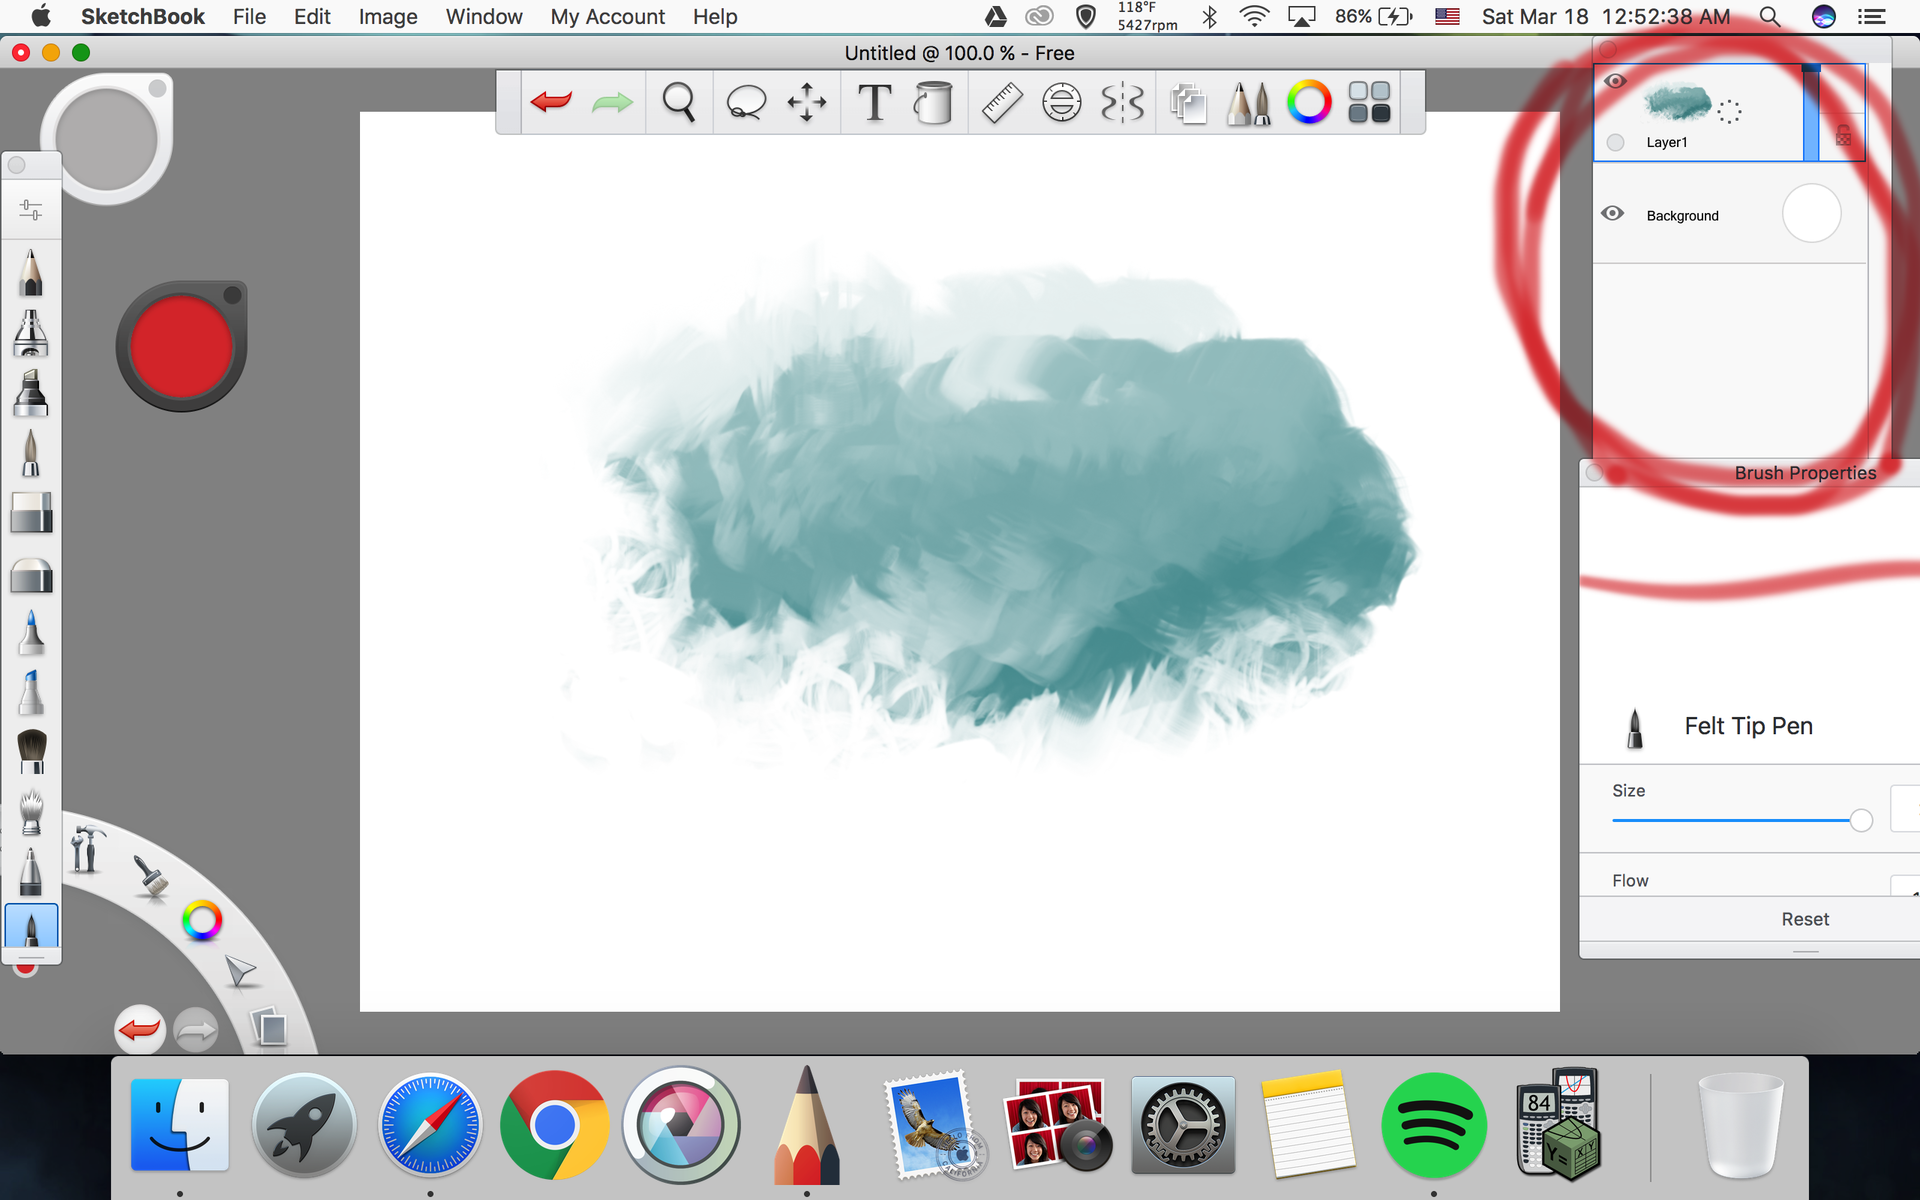Screen dimensions: 1920x1200
Task: Select the Lasso selection tool
Action: [x=746, y=102]
